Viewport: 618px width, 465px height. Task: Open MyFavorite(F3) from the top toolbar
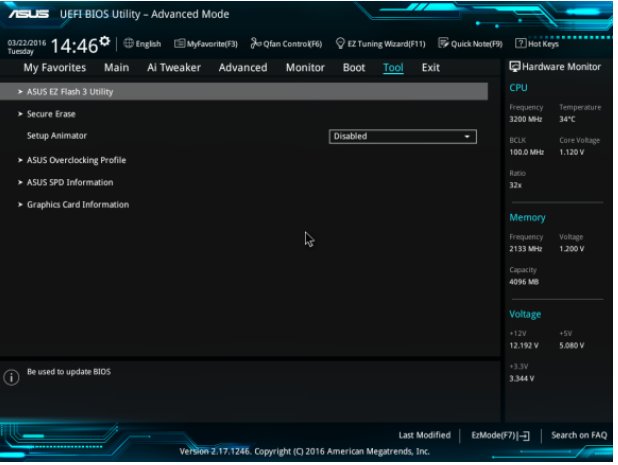(180, 44)
